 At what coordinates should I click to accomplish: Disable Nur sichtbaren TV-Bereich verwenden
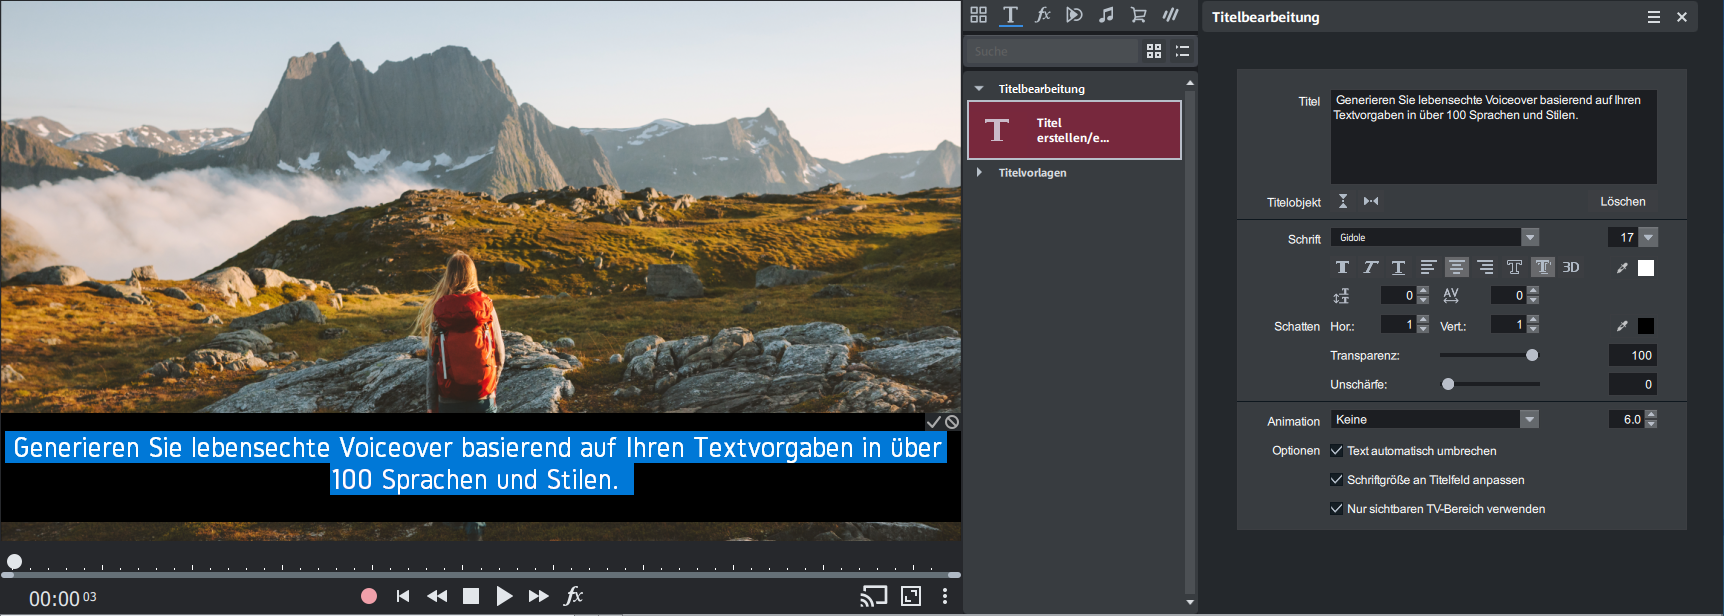click(x=1337, y=509)
